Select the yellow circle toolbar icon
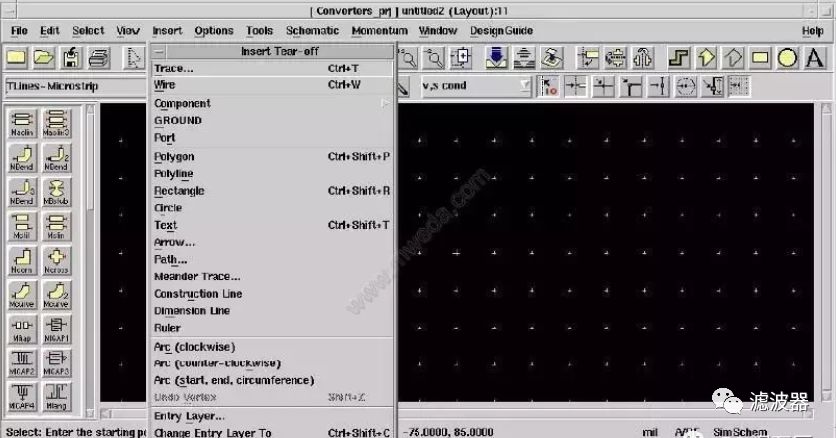The width and height of the screenshot is (836, 438). (787, 58)
